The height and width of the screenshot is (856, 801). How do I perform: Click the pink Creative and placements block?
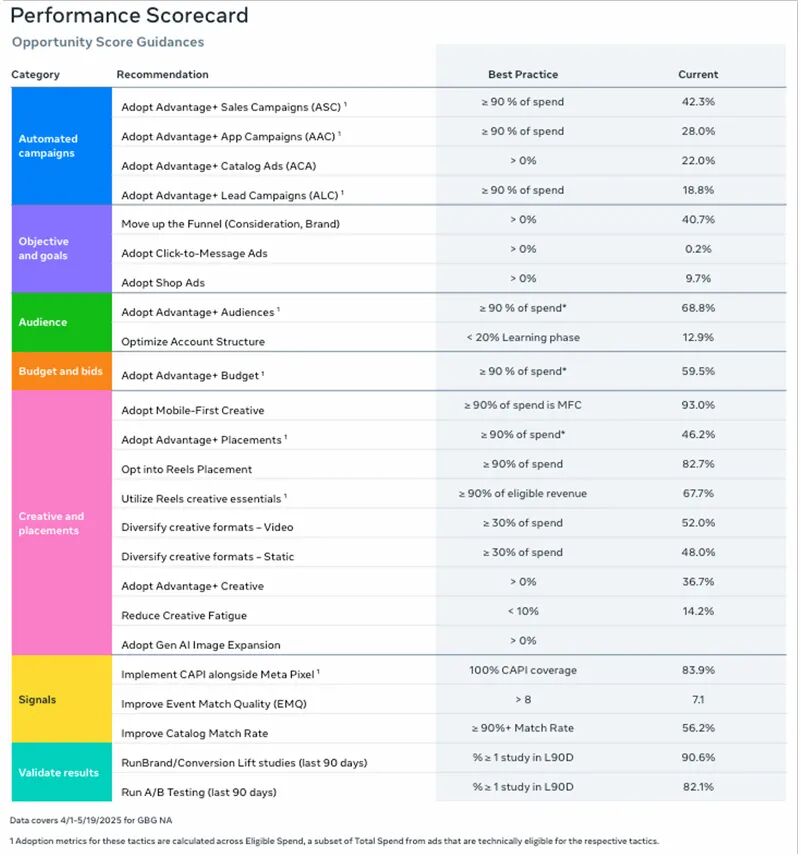(x=61, y=523)
